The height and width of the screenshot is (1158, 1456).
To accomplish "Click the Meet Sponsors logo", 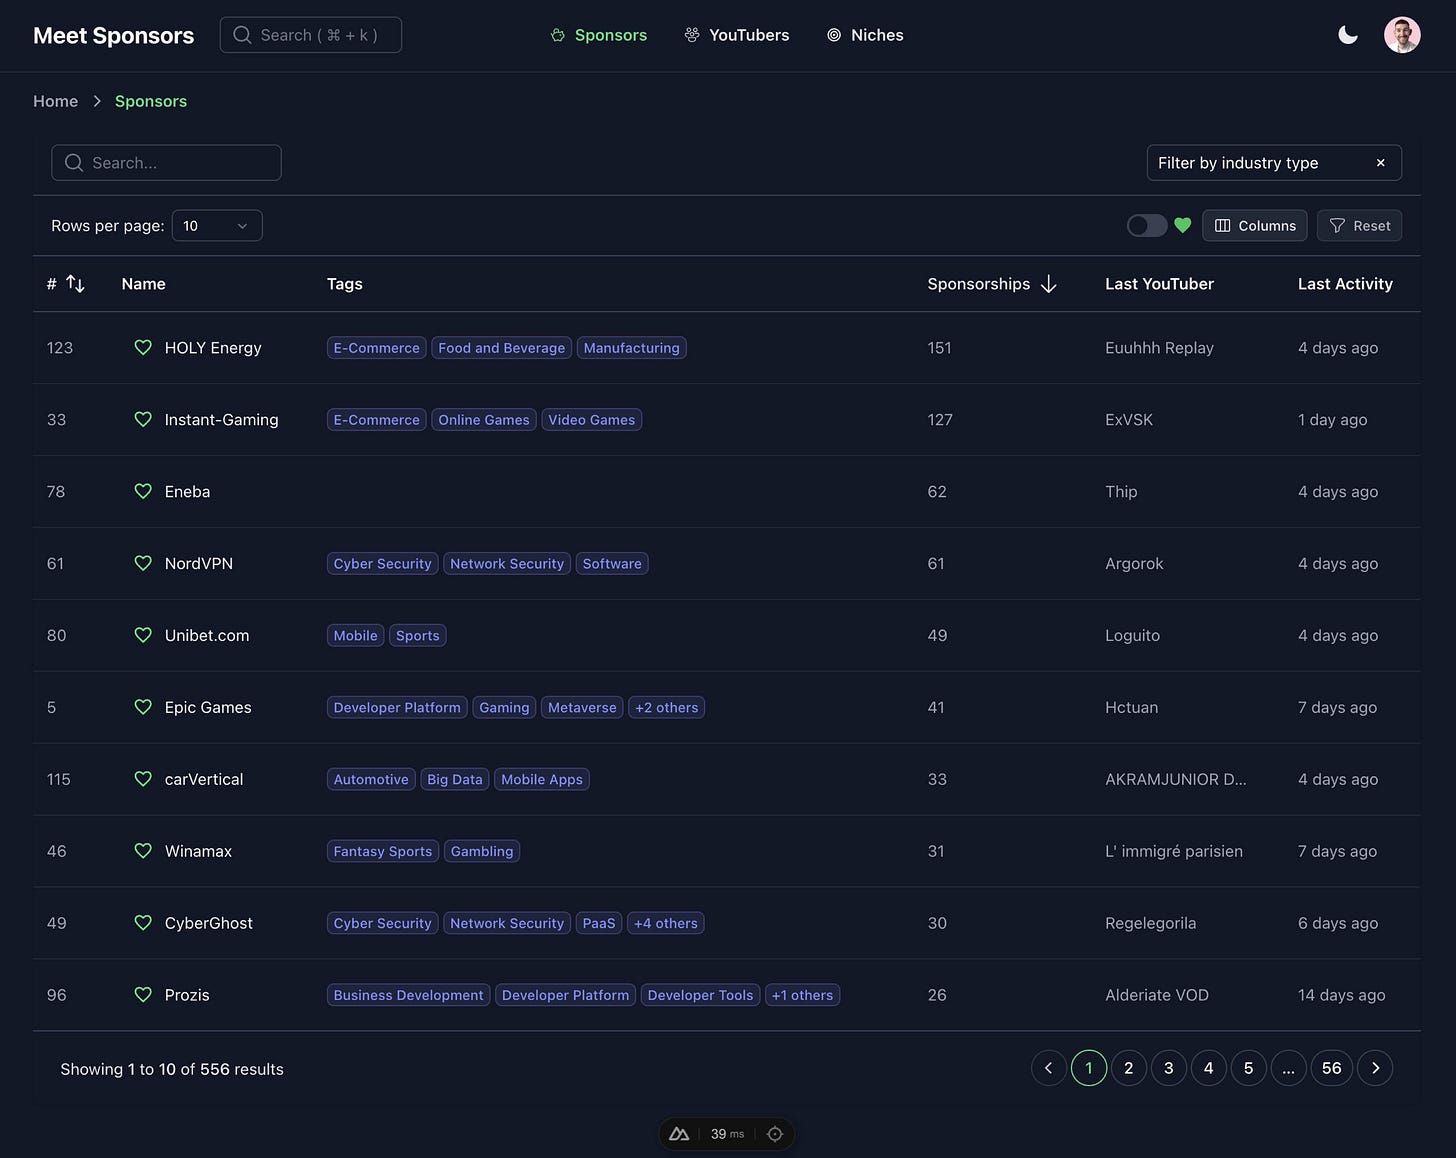I will tap(114, 35).
